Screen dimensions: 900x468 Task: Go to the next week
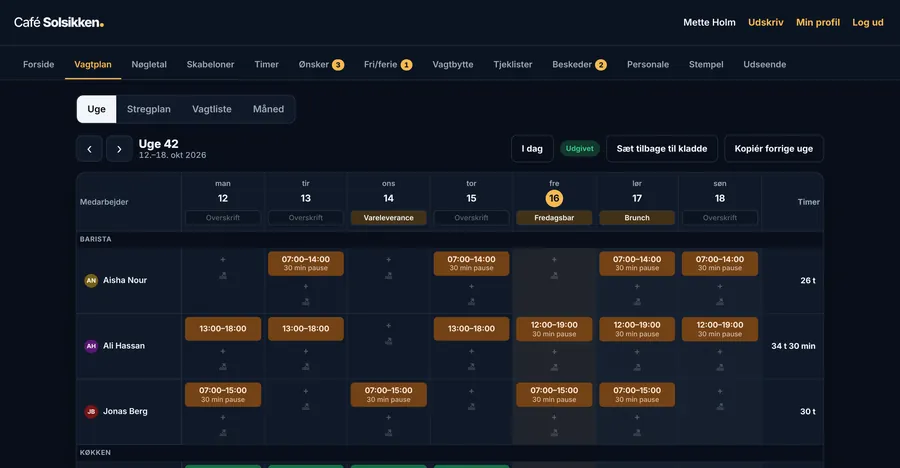119,149
